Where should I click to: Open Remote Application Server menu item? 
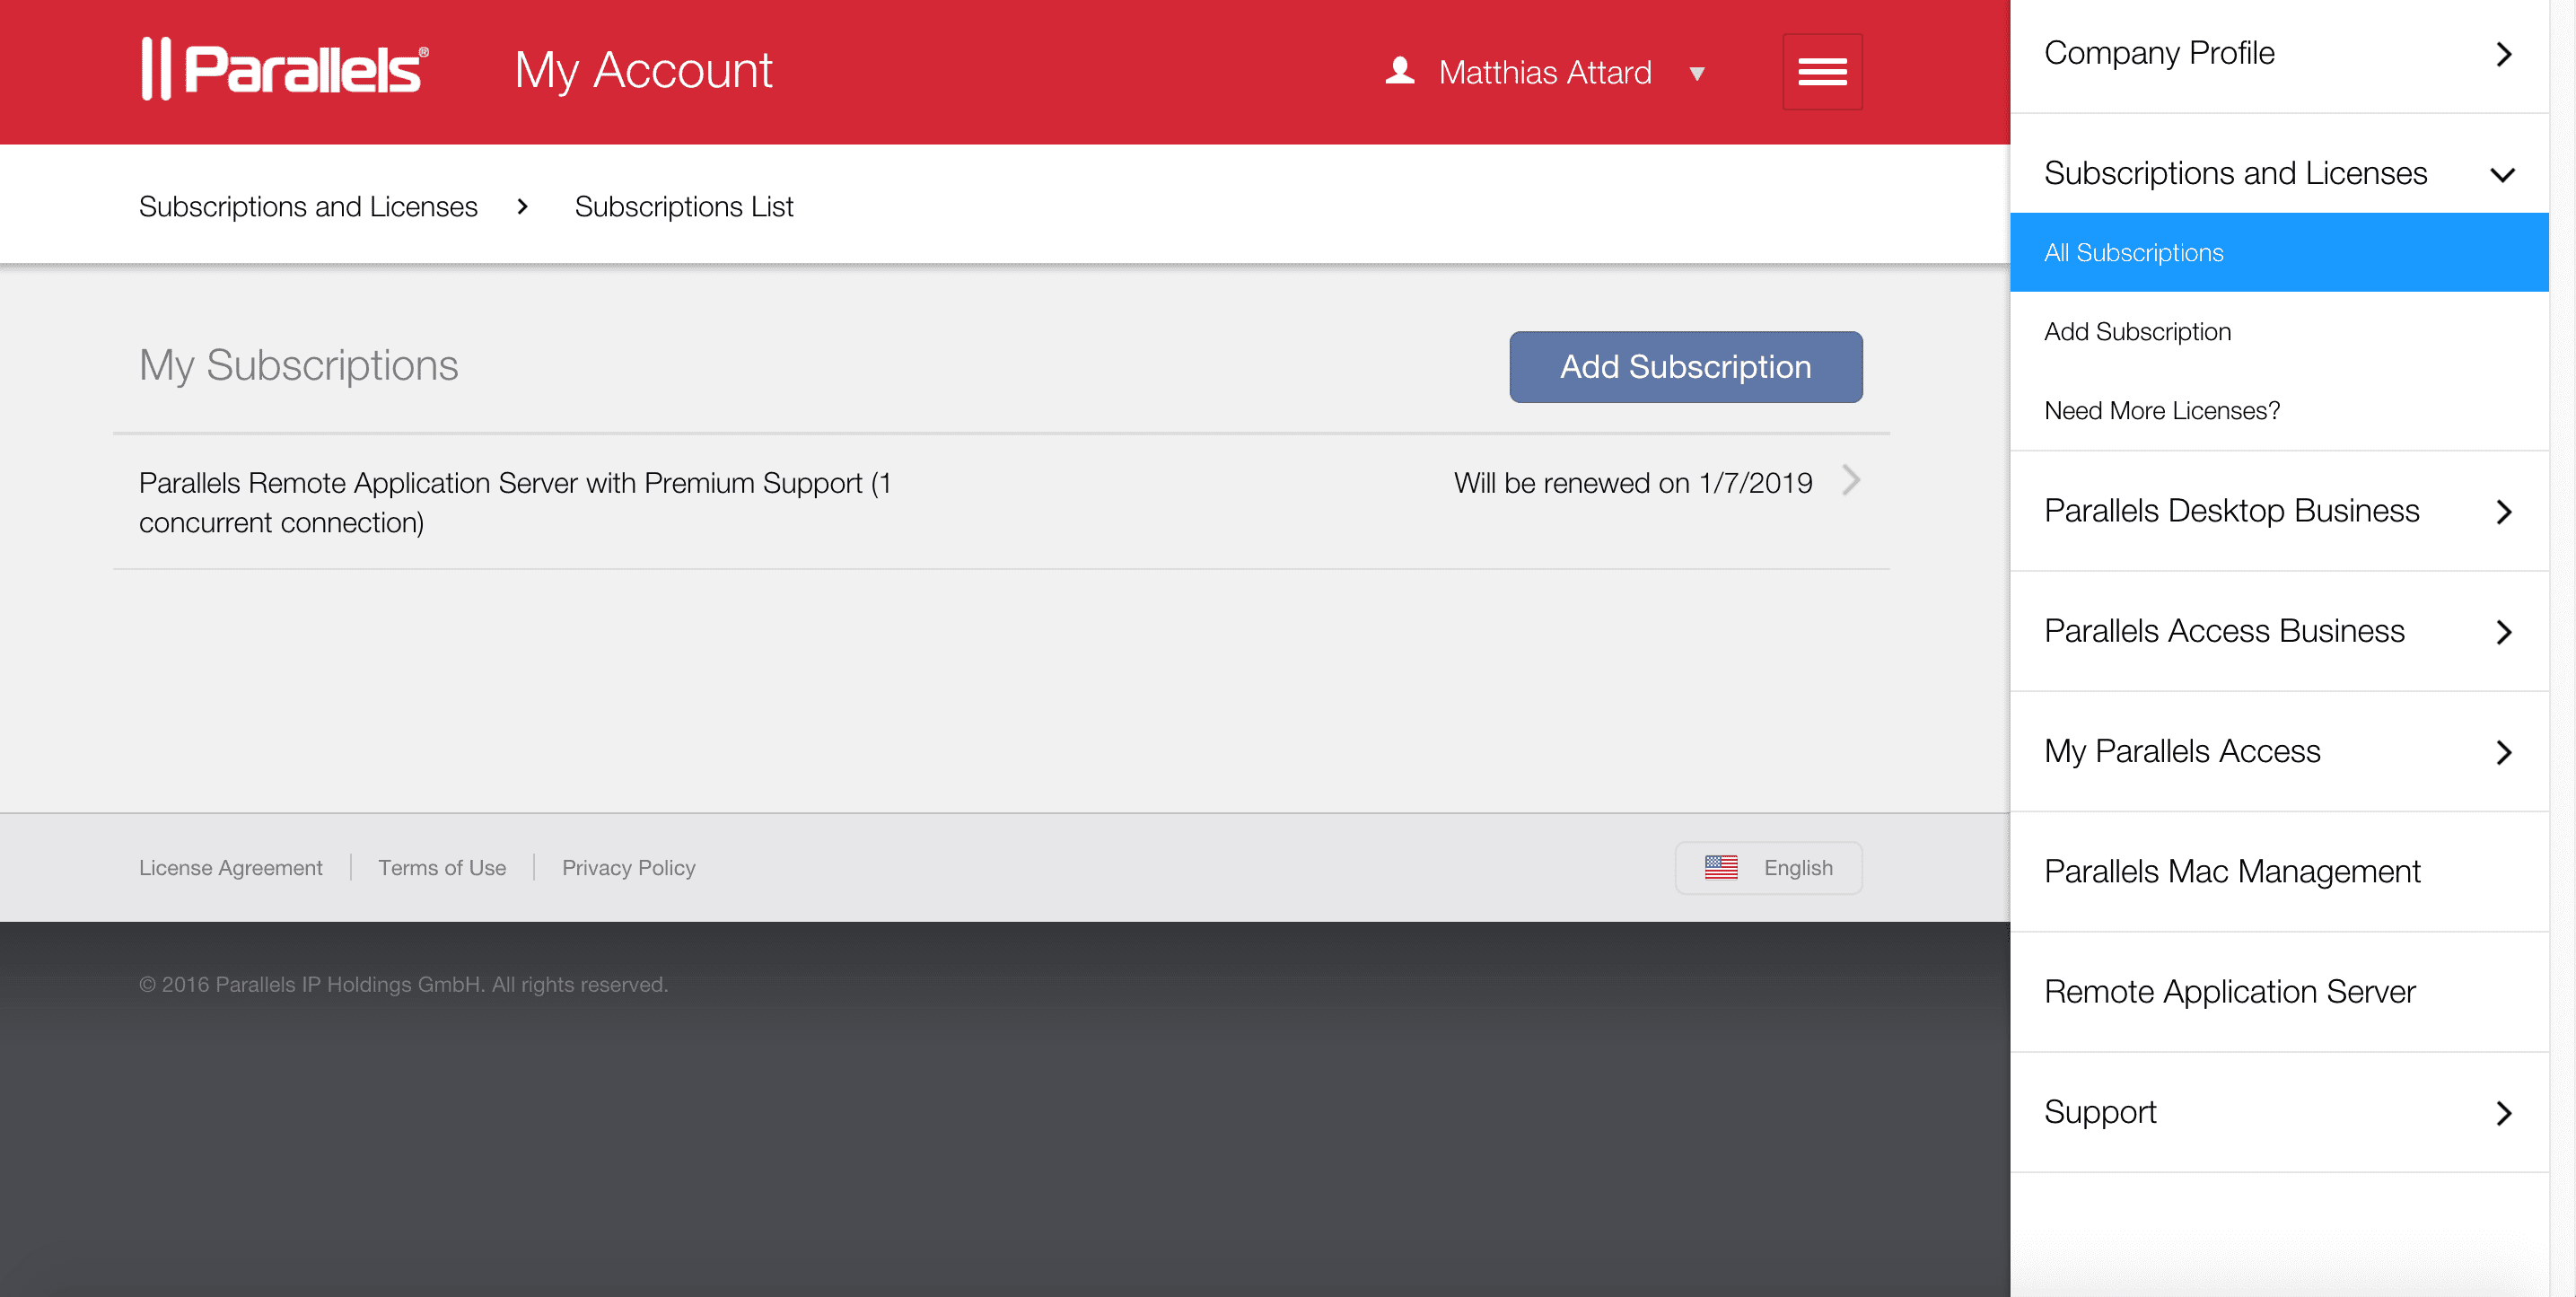click(x=2279, y=991)
